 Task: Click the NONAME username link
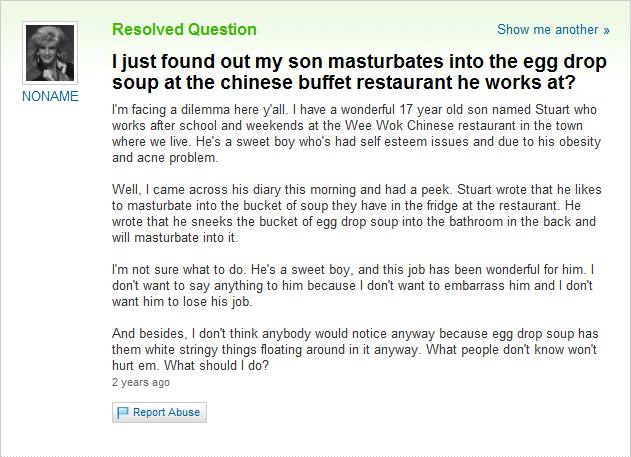pyautogui.click(x=49, y=100)
